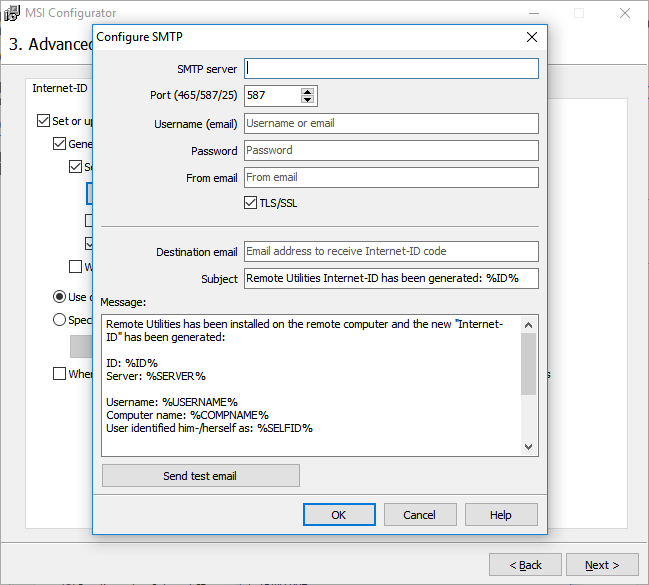Click the SMTP server input field

pyautogui.click(x=391, y=68)
